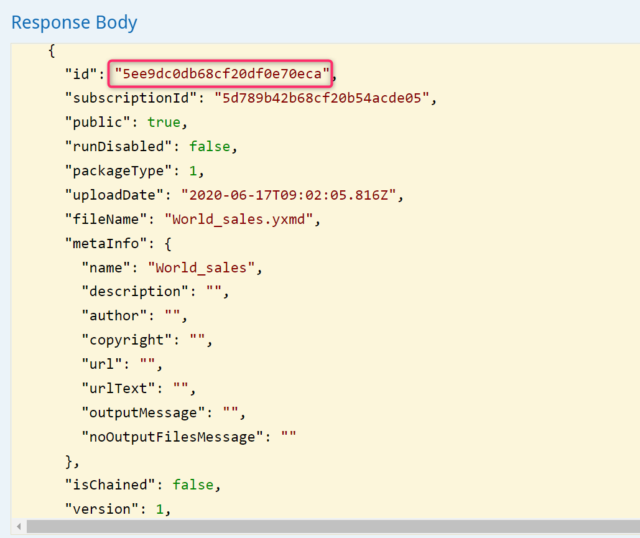Image resolution: width=640 pixels, height=538 pixels.
Task: Click the "name" key in metaInfo
Action: (x=106, y=267)
